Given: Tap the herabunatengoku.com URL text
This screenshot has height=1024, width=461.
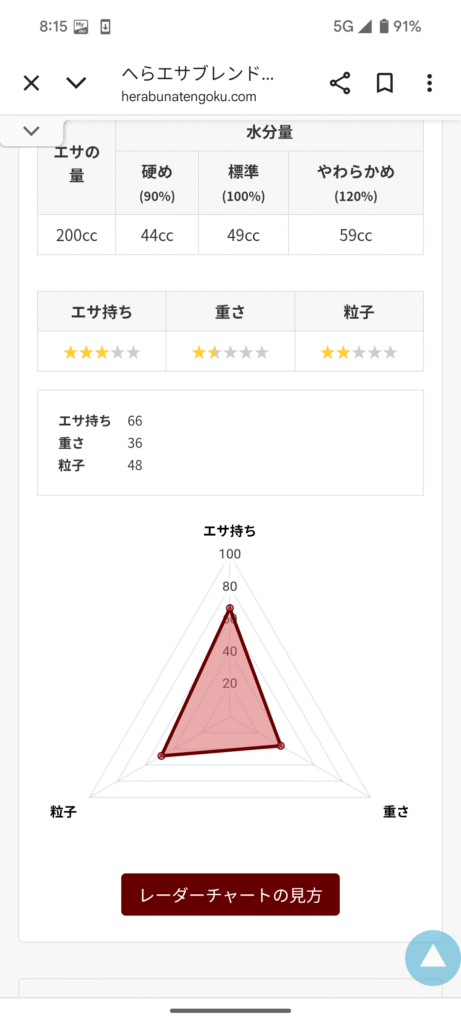Looking at the screenshot, I should [x=189, y=97].
